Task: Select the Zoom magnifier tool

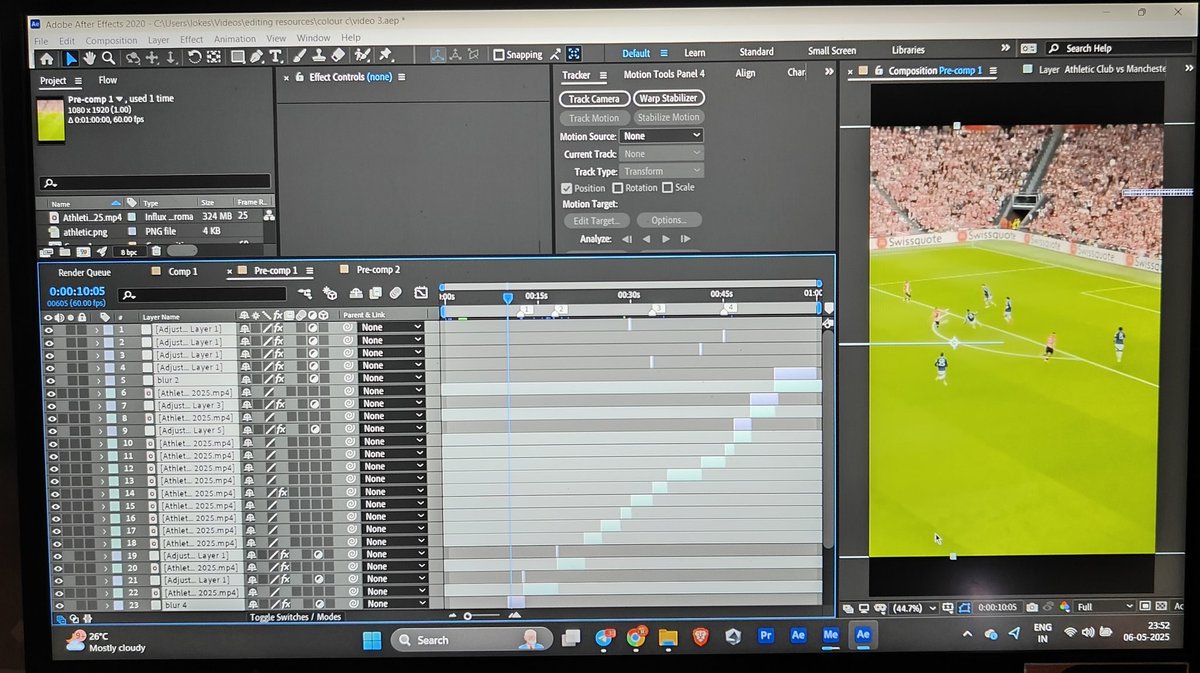Action: pos(108,58)
